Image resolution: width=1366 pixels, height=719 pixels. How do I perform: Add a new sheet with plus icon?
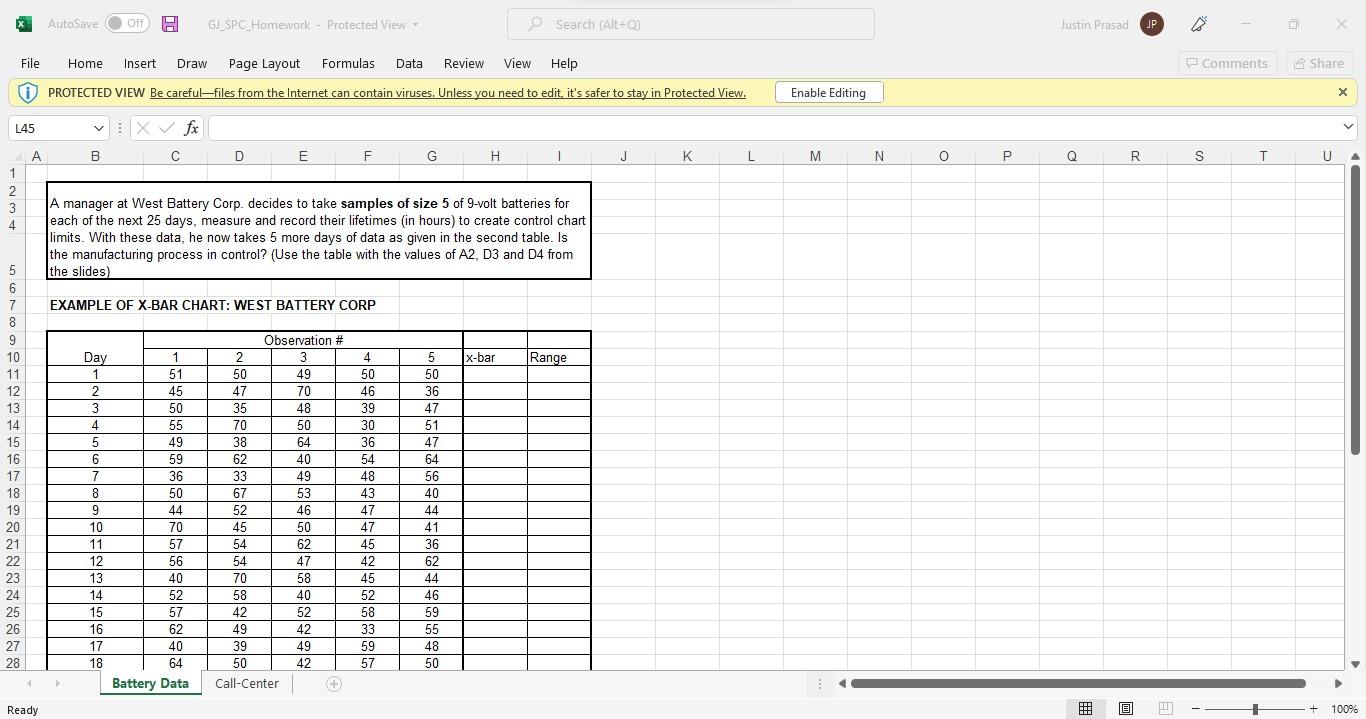click(x=334, y=684)
